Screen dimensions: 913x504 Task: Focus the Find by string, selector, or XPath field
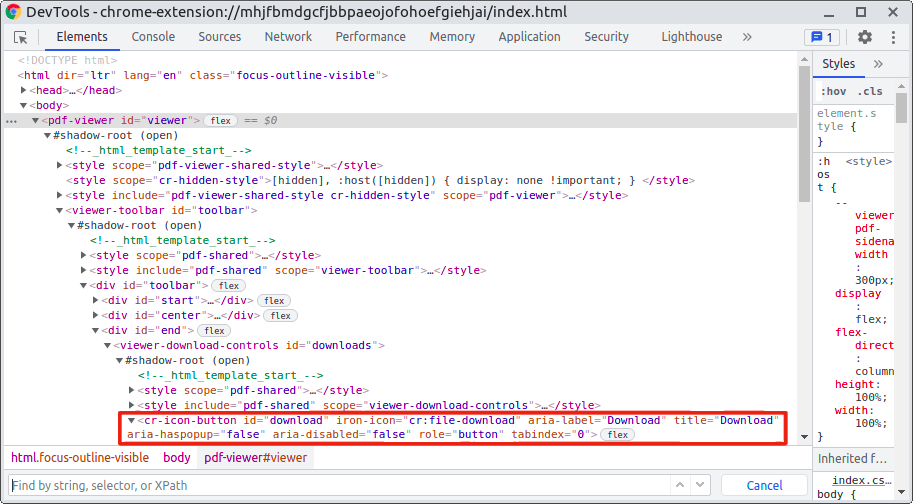339,485
